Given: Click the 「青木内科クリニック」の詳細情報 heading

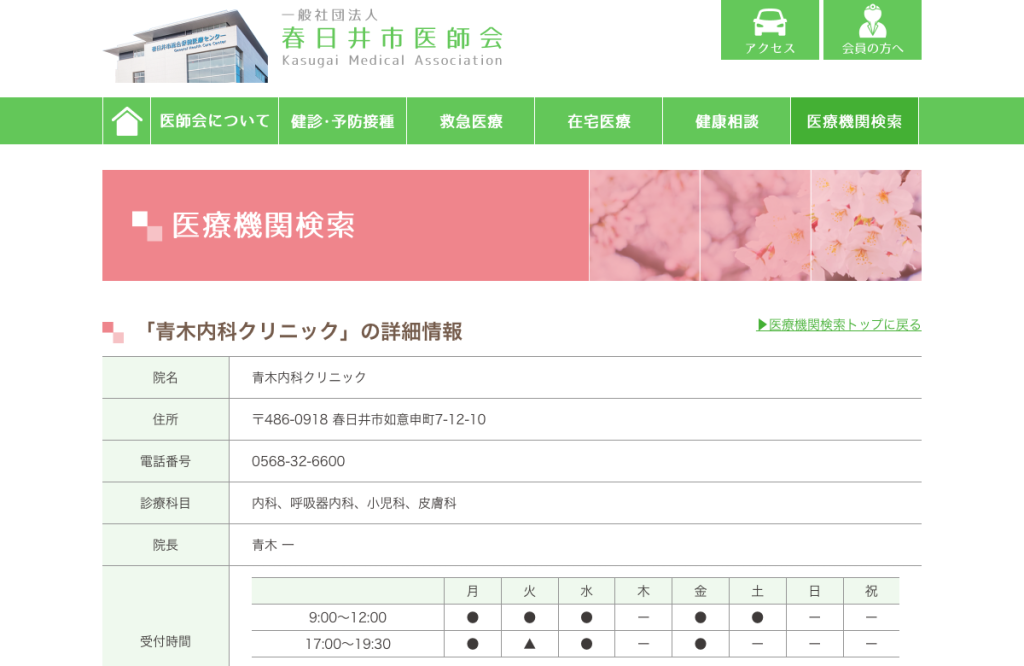Looking at the screenshot, I should click(302, 331).
